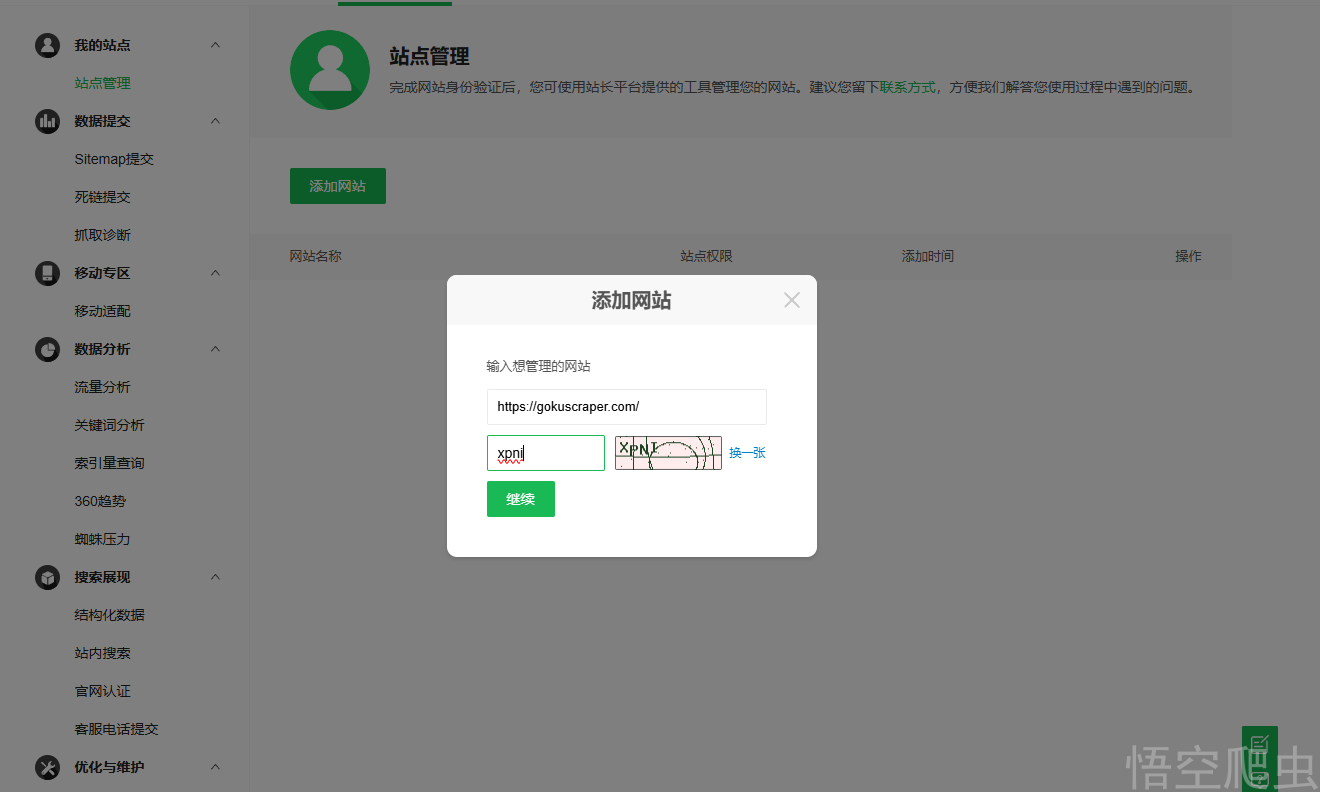Image resolution: width=1320 pixels, height=792 pixels.
Task: Click the 数据分析 pie chart icon
Action: coord(47,349)
